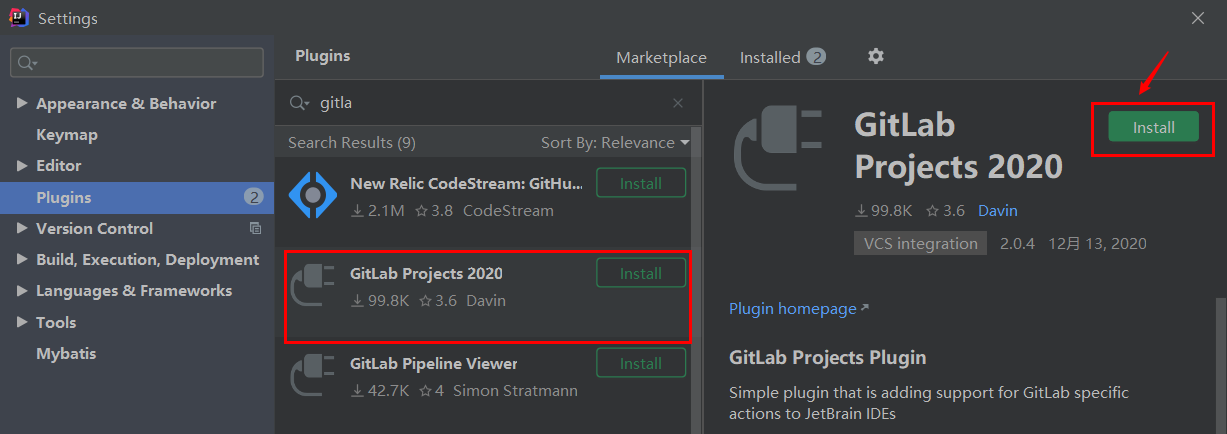Click the copy icon beside Version Control
The width and height of the screenshot is (1227, 434).
[255, 228]
